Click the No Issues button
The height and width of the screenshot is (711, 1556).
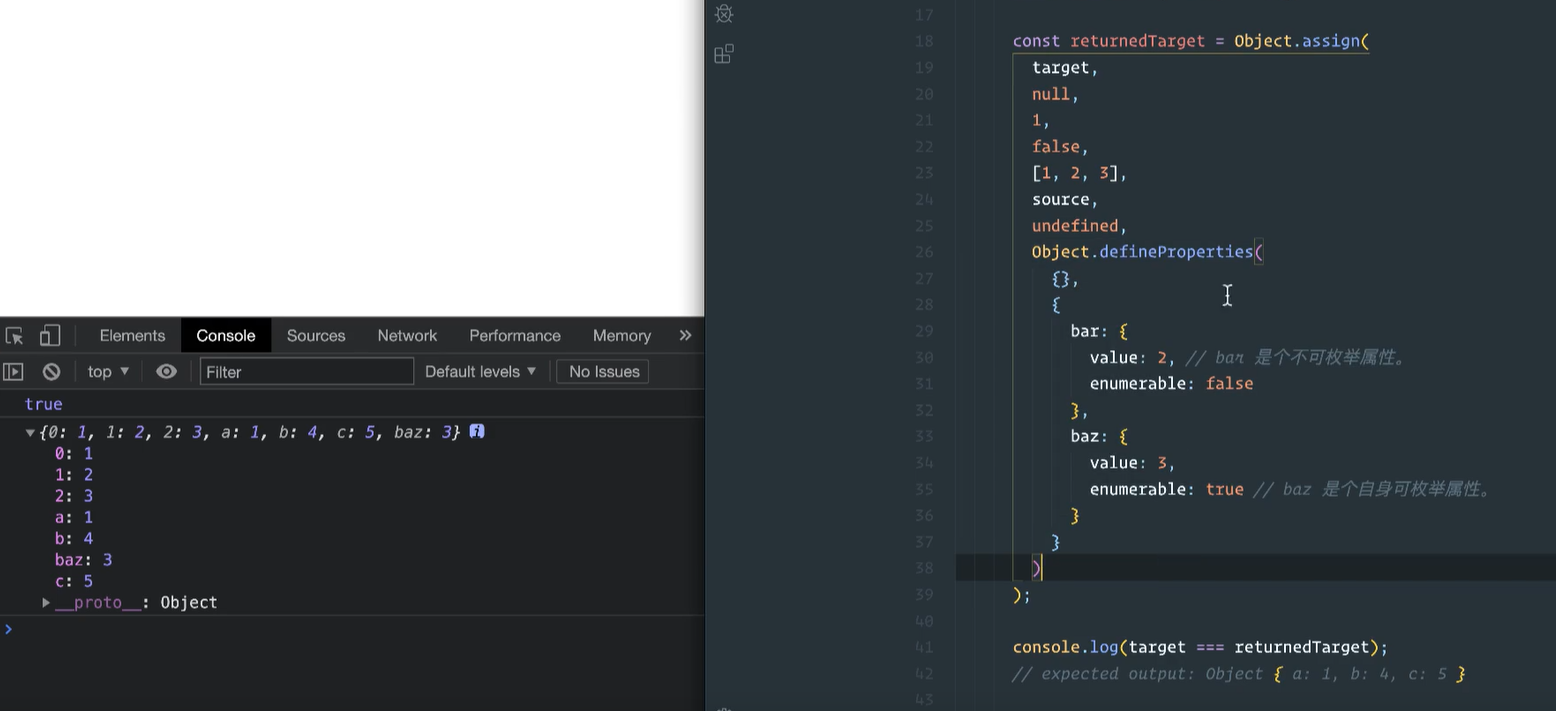(604, 372)
